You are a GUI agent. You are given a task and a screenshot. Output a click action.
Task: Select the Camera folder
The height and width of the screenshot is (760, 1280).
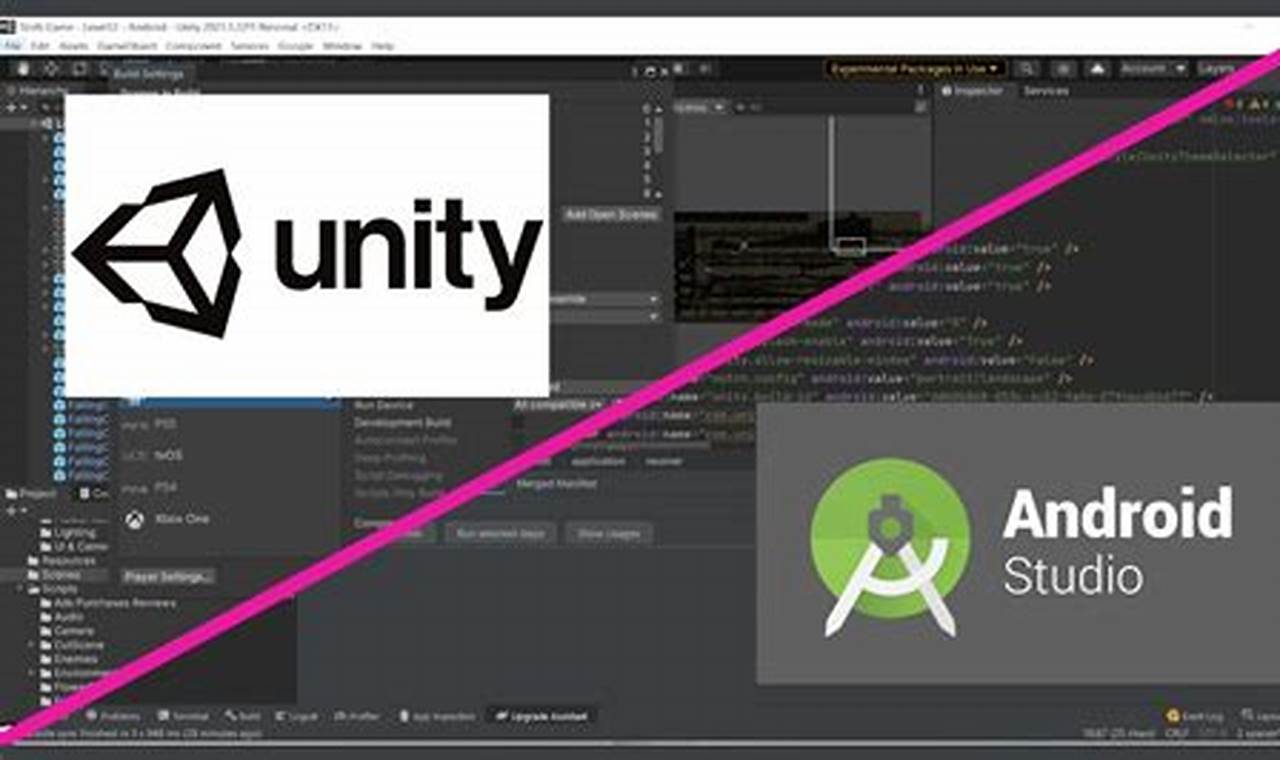[x=66, y=631]
